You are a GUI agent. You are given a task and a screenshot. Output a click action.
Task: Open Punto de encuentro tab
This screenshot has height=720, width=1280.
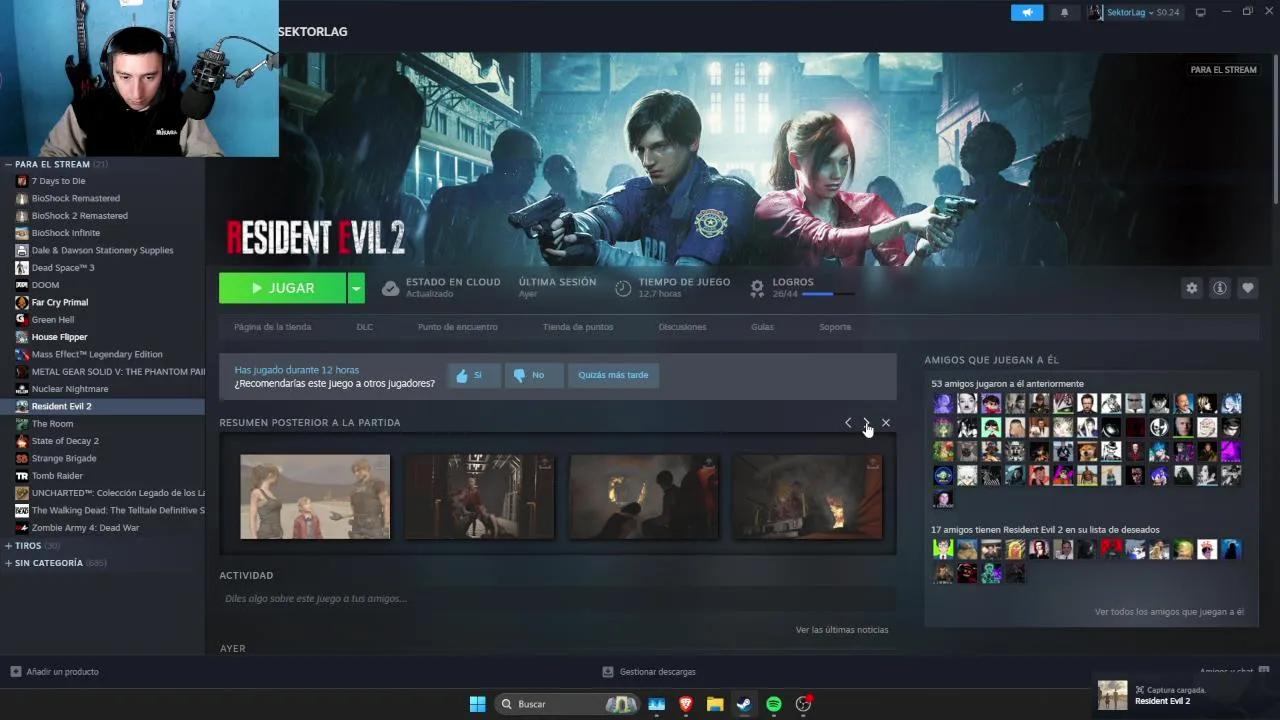[457, 327]
